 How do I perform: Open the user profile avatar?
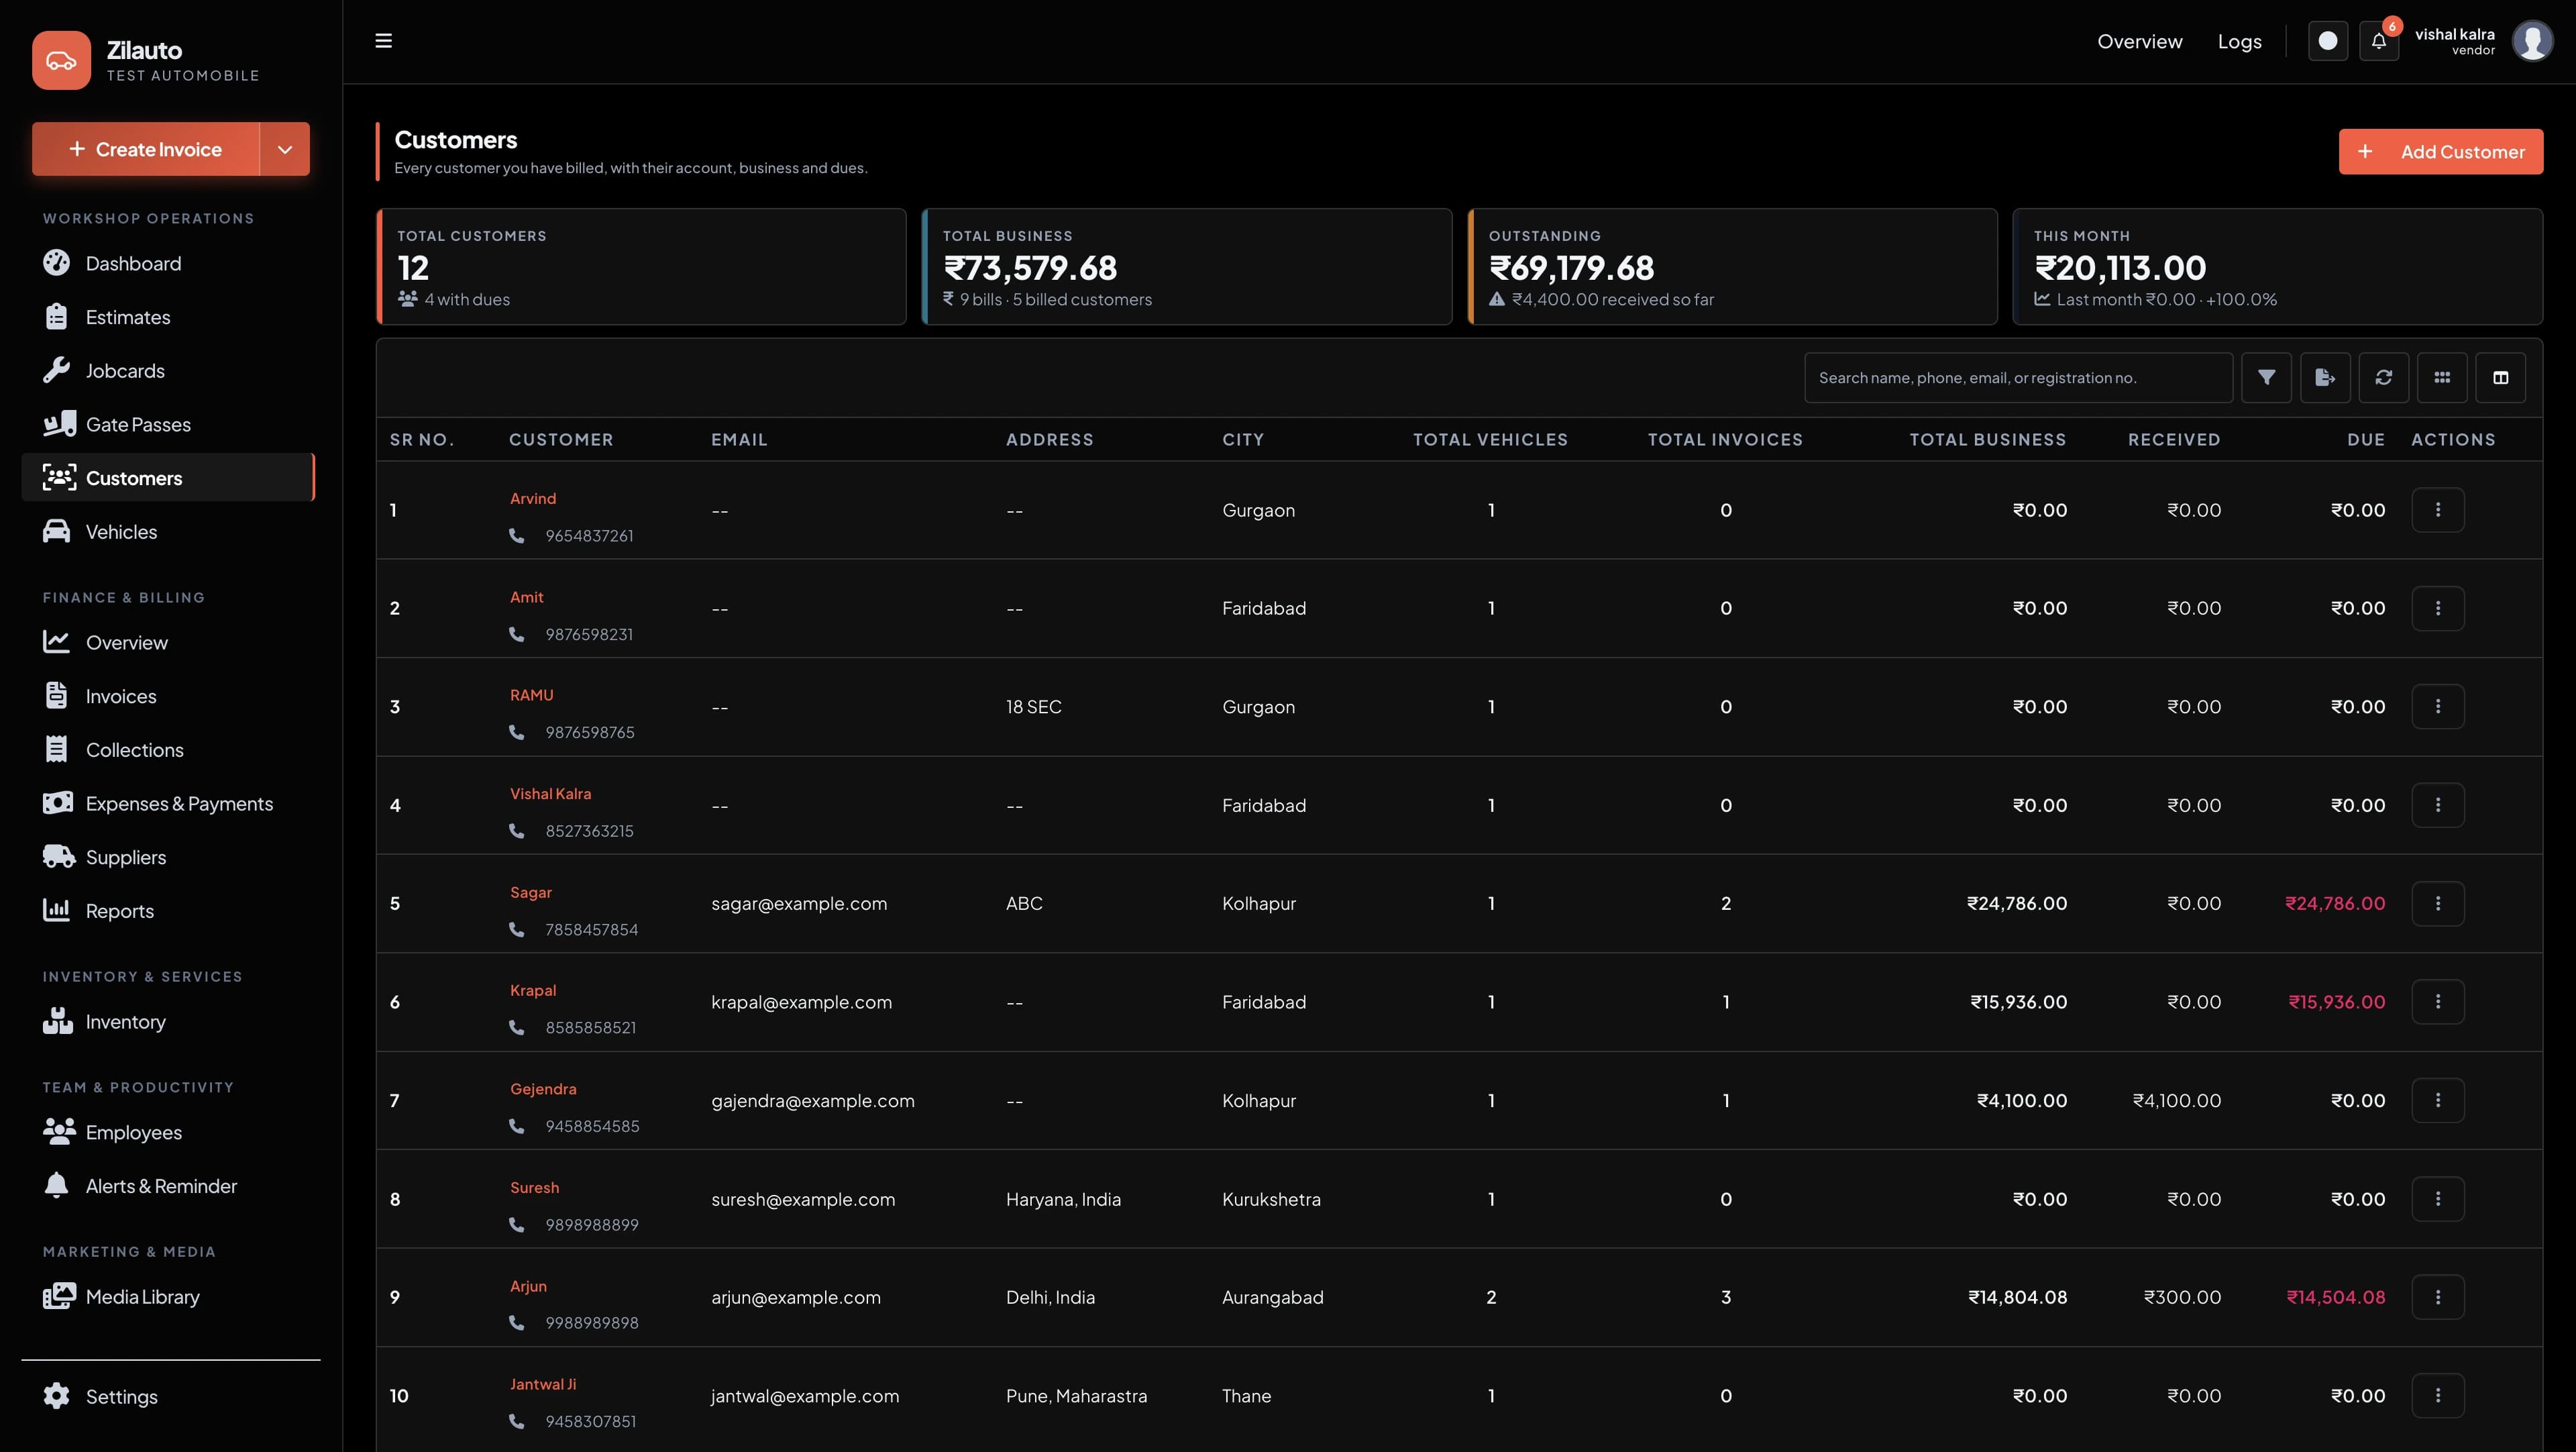(x=2532, y=41)
